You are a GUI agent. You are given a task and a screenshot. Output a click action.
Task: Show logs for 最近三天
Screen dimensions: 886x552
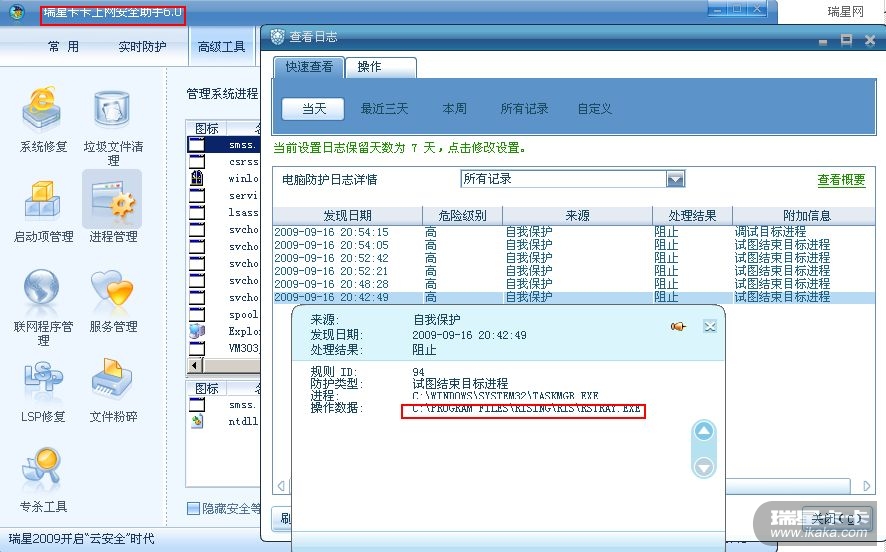(384, 108)
